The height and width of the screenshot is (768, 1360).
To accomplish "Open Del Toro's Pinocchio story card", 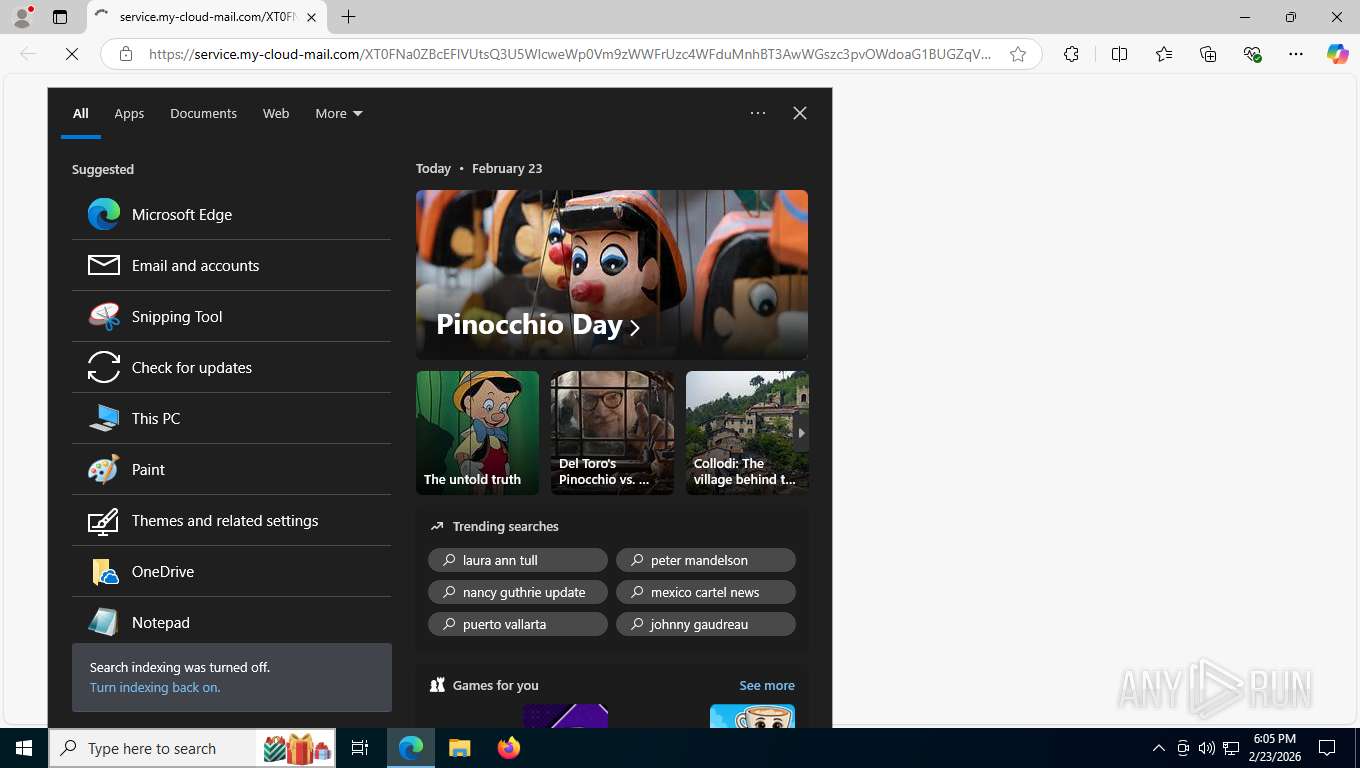I will click(612, 432).
